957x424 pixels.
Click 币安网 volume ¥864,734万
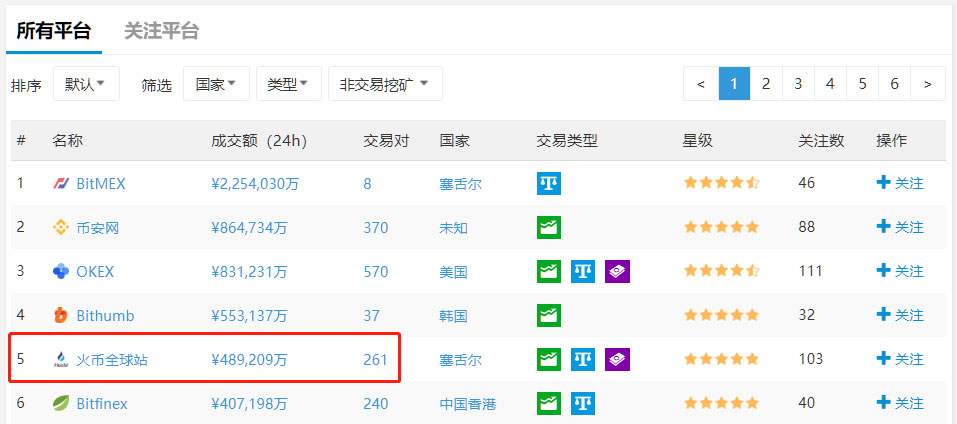pos(249,228)
